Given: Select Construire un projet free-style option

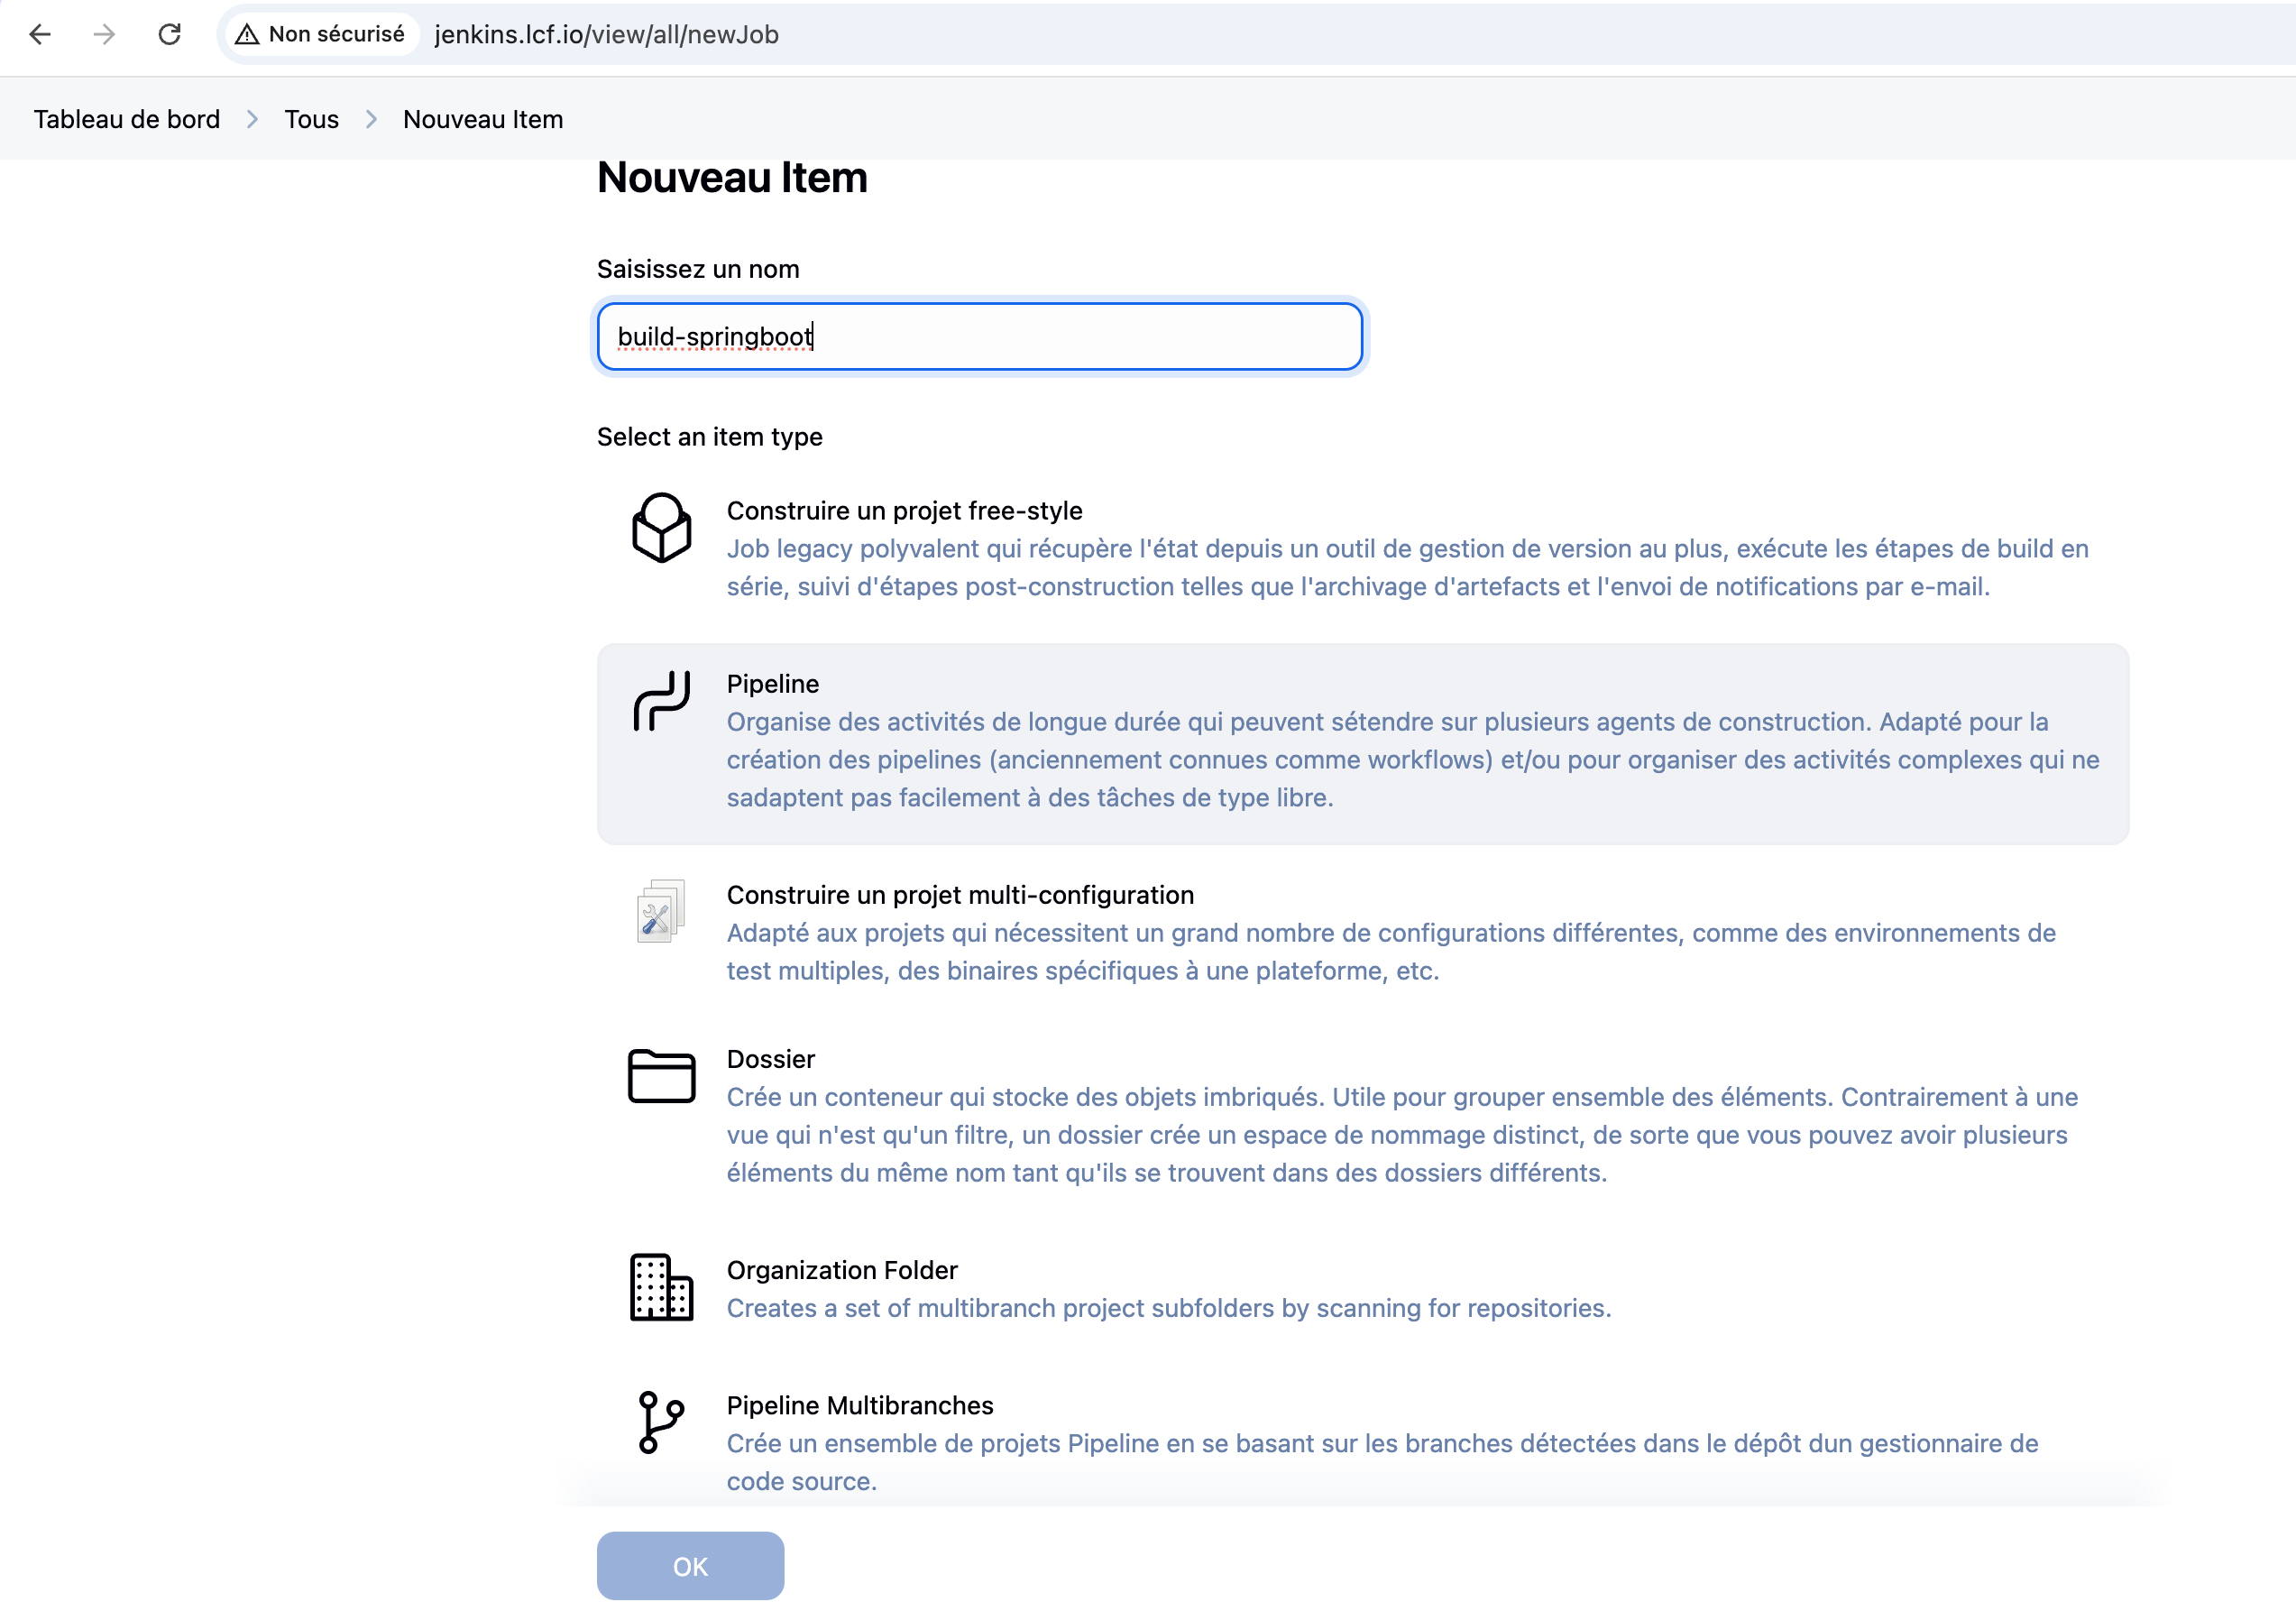Looking at the screenshot, I should [x=904, y=511].
